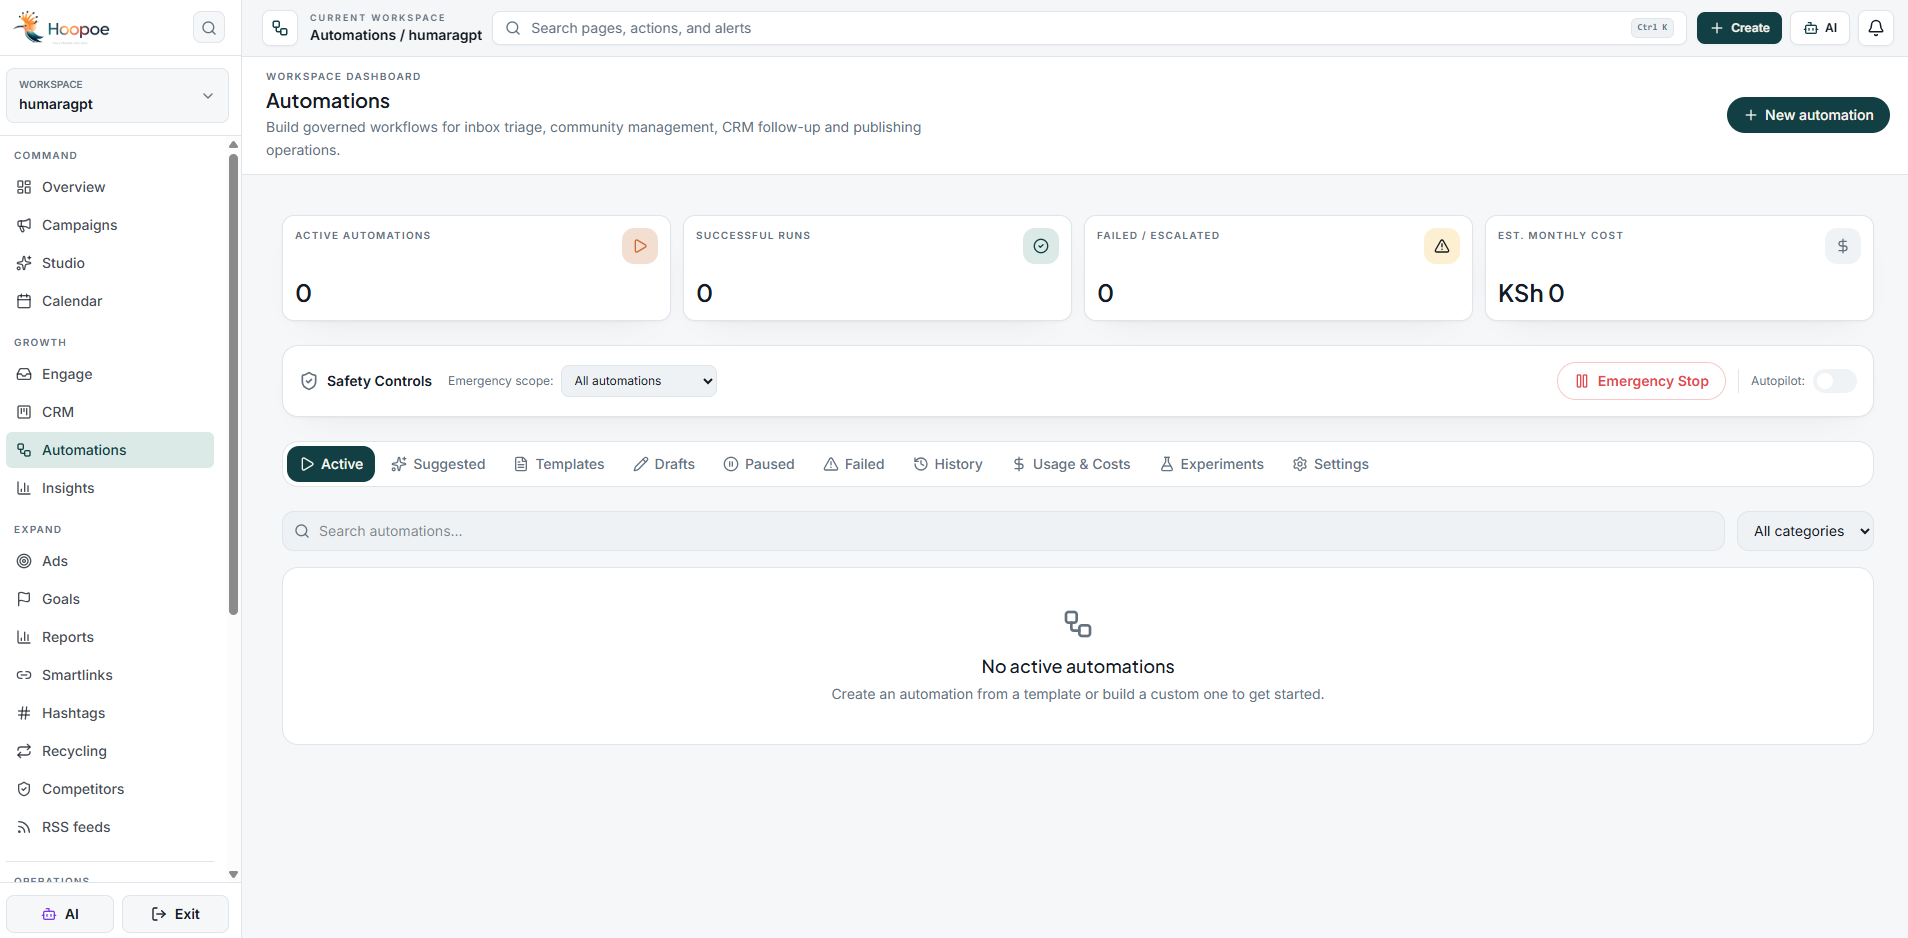The height and width of the screenshot is (938, 1908).
Task: Open All categories filter dropdown
Action: coord(1805,531)
